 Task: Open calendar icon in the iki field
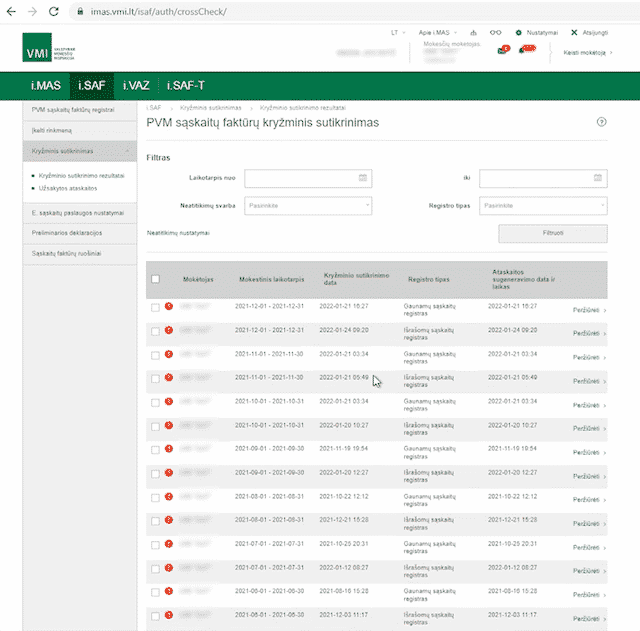click(598, 179)
